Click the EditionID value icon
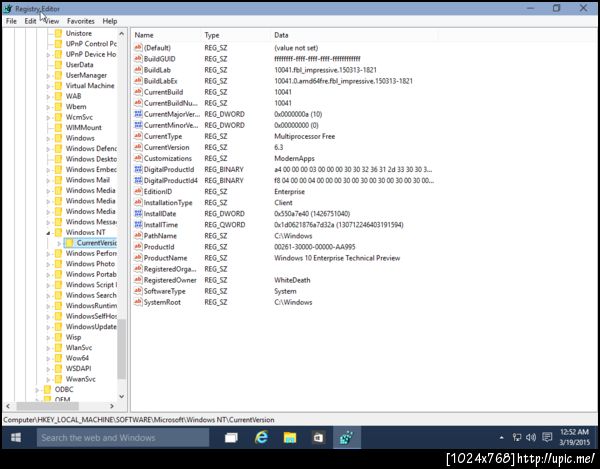The width and height of the screenshot is (600, 469). 138,191
